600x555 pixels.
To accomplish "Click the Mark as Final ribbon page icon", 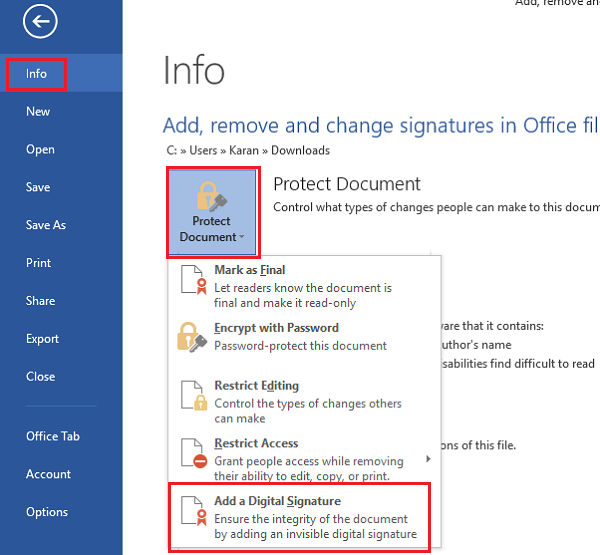I will (x=194, y=280).
